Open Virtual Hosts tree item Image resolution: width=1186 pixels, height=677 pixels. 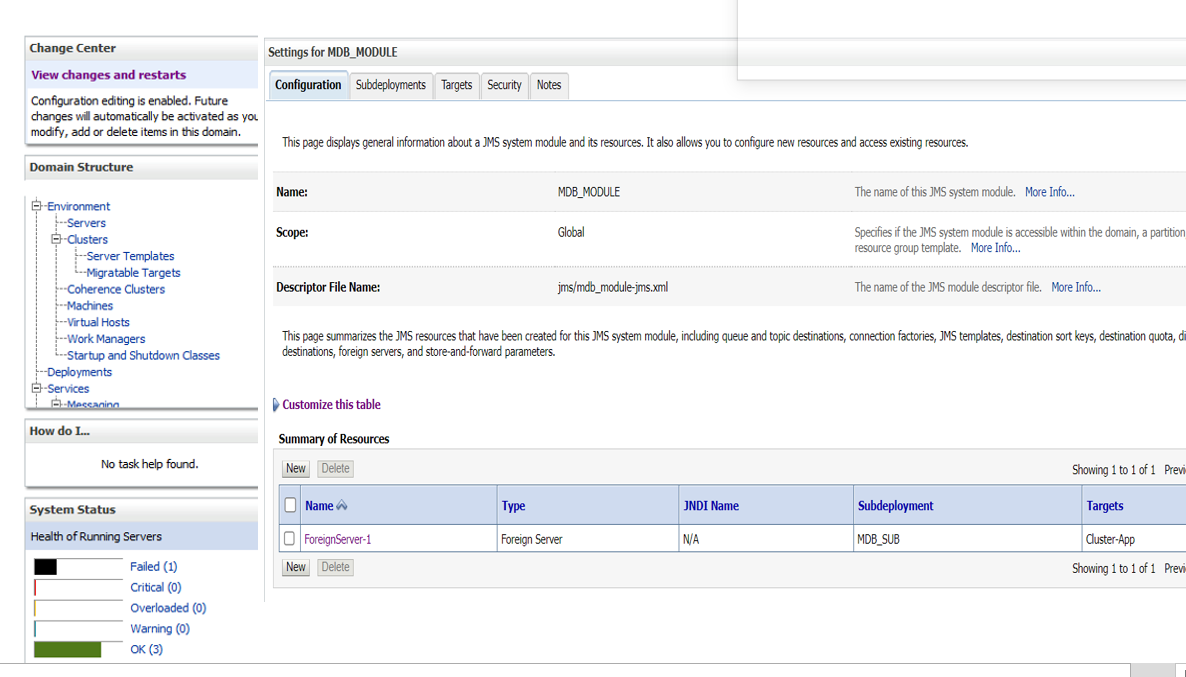[x=98, y=322]
